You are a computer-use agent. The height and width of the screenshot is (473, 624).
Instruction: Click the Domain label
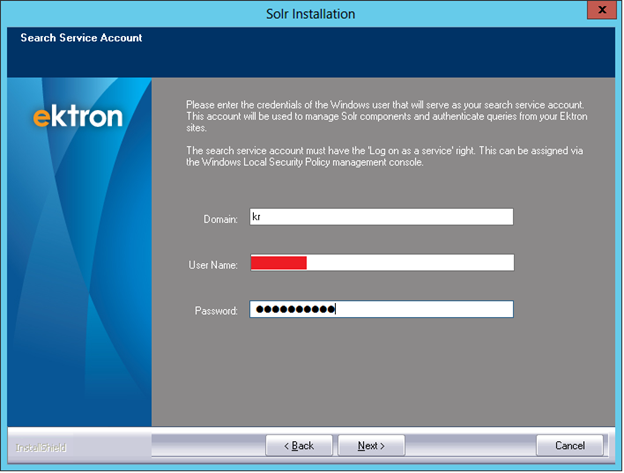click(x=222, y=219)
